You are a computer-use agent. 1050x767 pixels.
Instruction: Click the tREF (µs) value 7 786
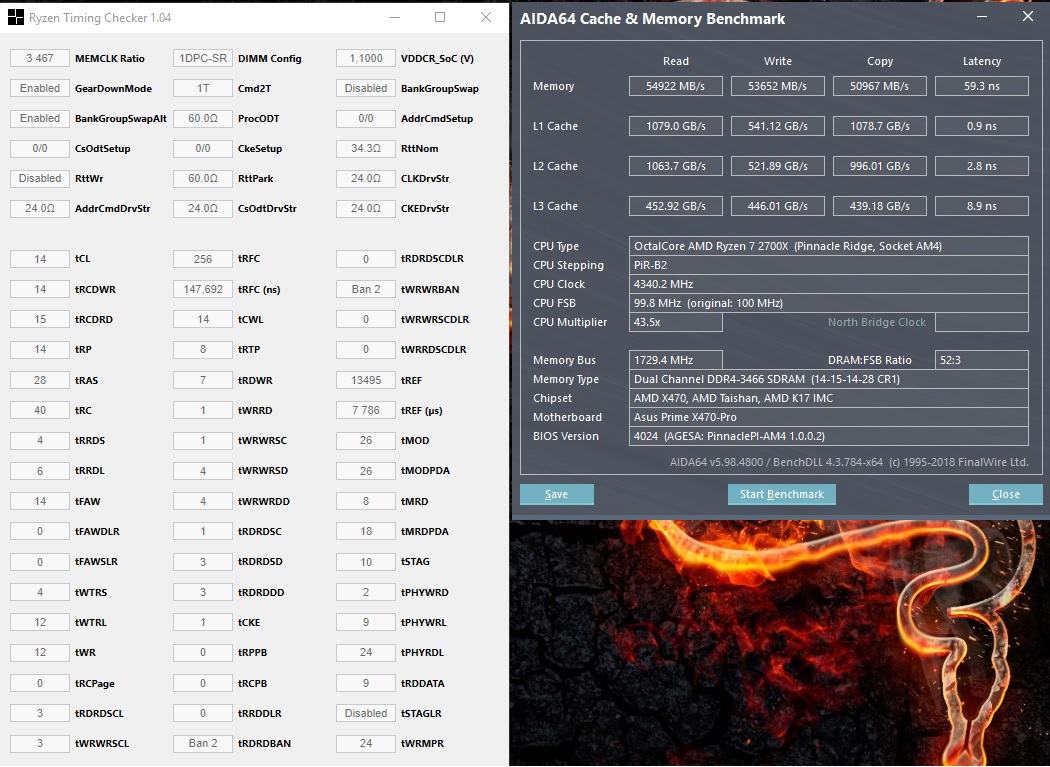(x=366, y=410)
